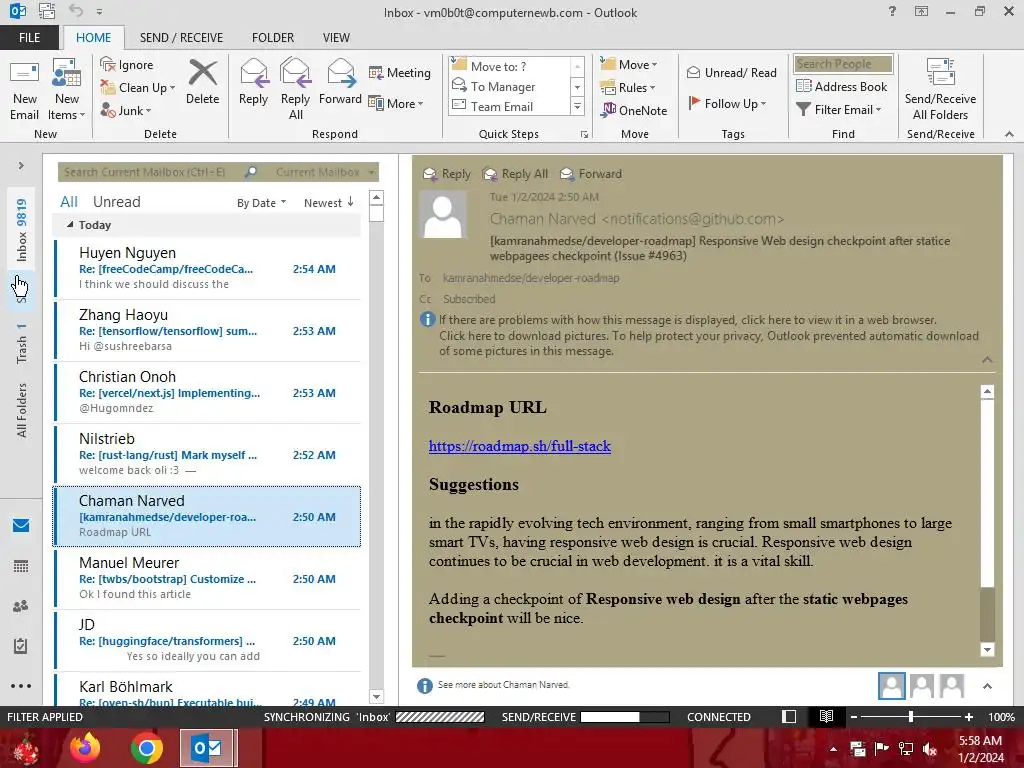
Task: Switch to Mail view
Action: [21, 525]
